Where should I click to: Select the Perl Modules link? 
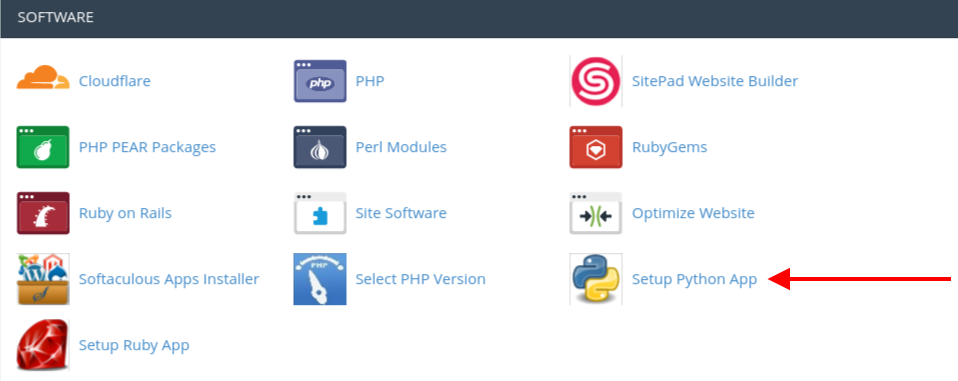point(401,147)
